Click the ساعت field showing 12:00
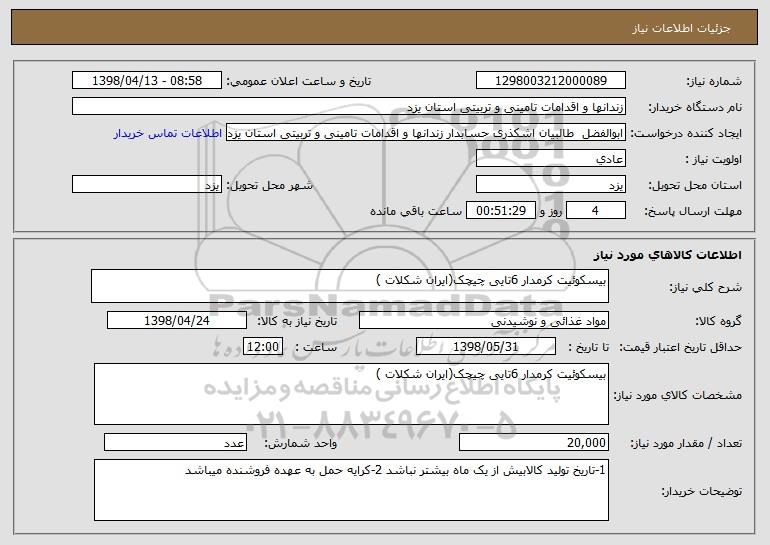This screenshot has height=545, width=770. (x=263, y=347)
